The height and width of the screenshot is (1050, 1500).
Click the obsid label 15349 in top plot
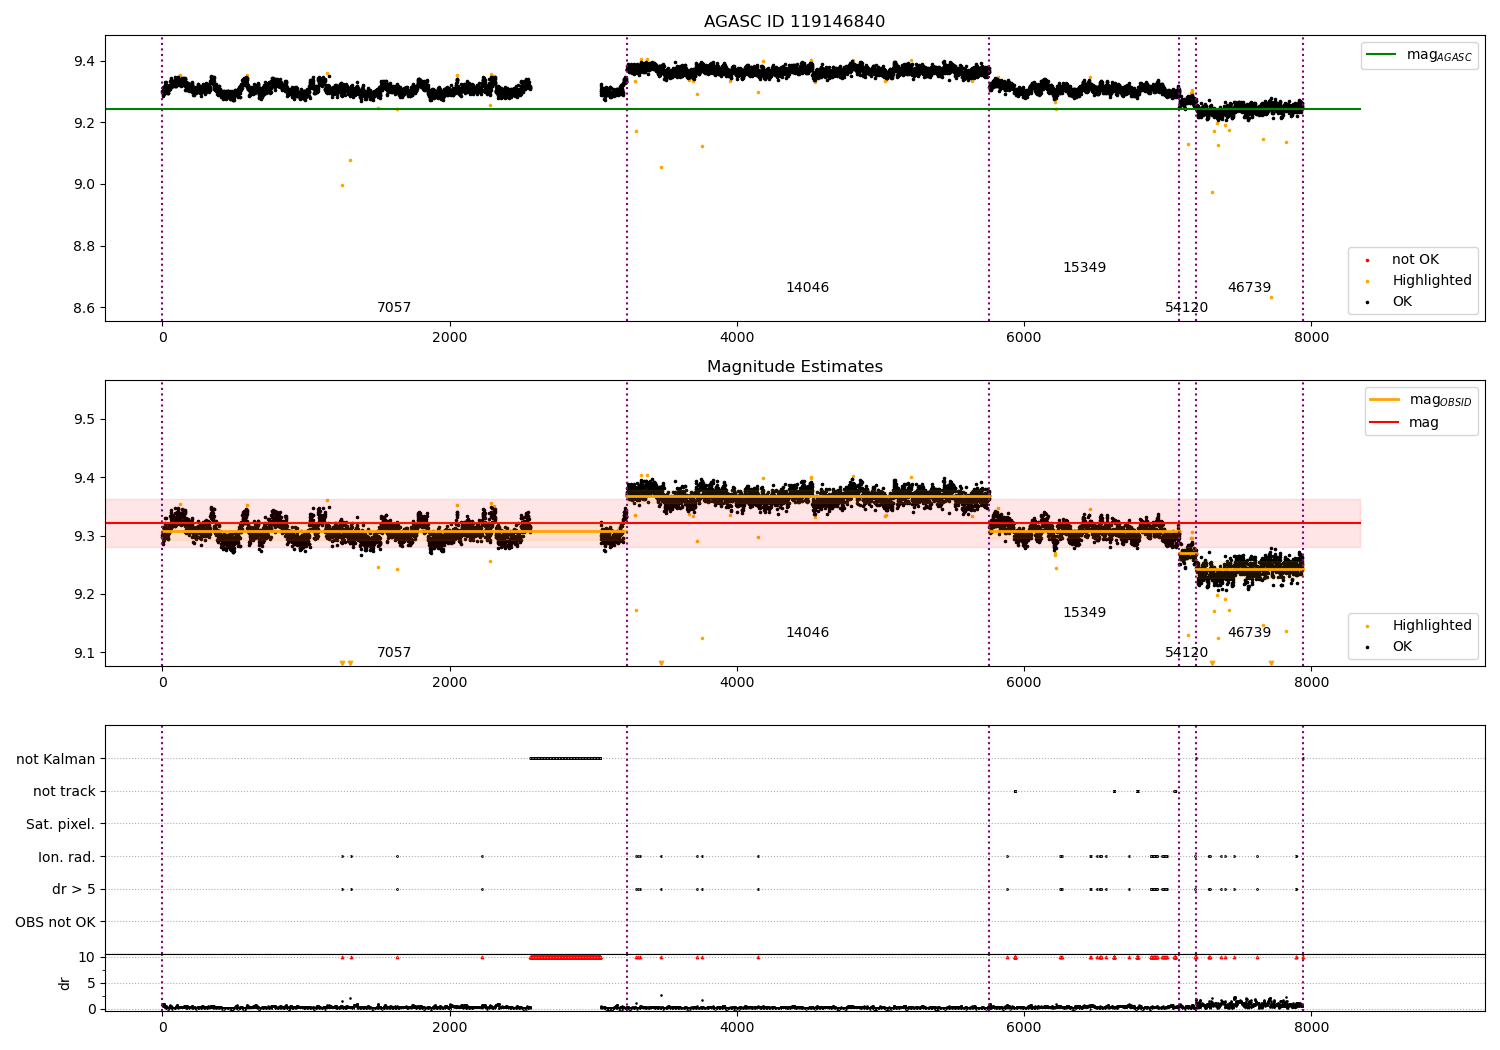pyautogui.click(x=1084, y=268)
